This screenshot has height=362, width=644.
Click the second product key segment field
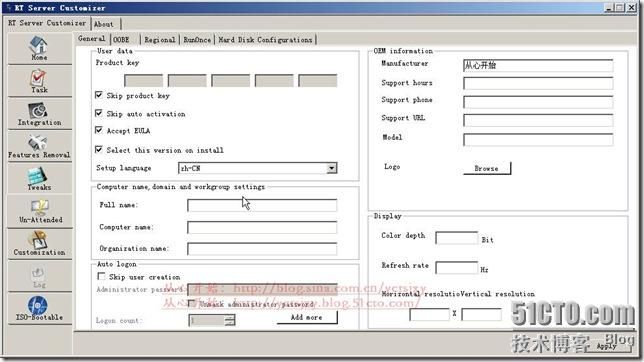(x=187, y=81)
